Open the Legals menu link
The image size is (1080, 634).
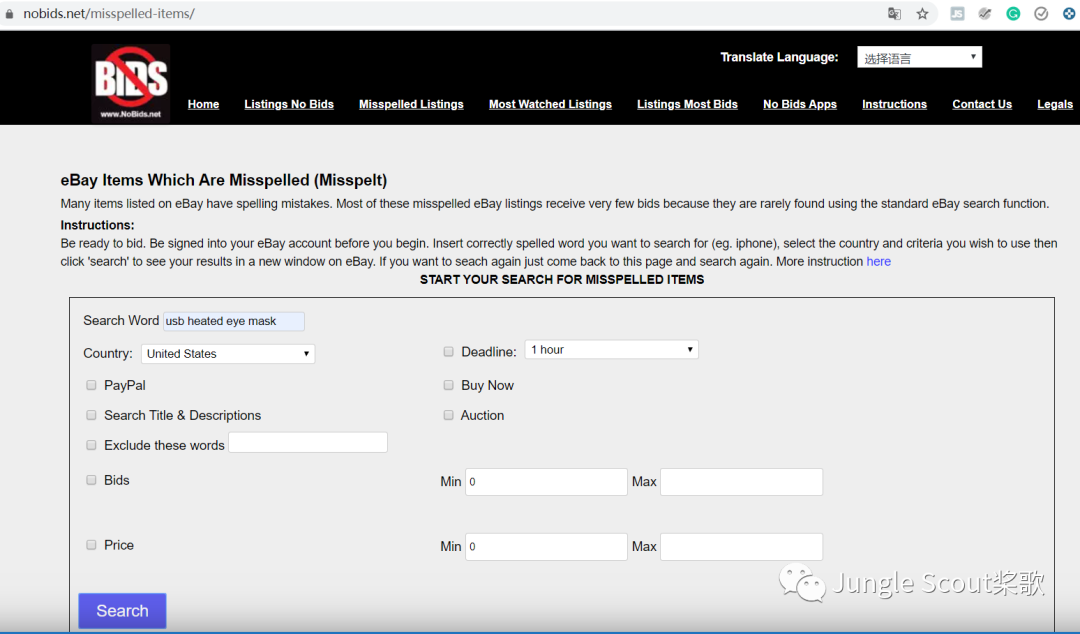click(x=1055, y=104)
